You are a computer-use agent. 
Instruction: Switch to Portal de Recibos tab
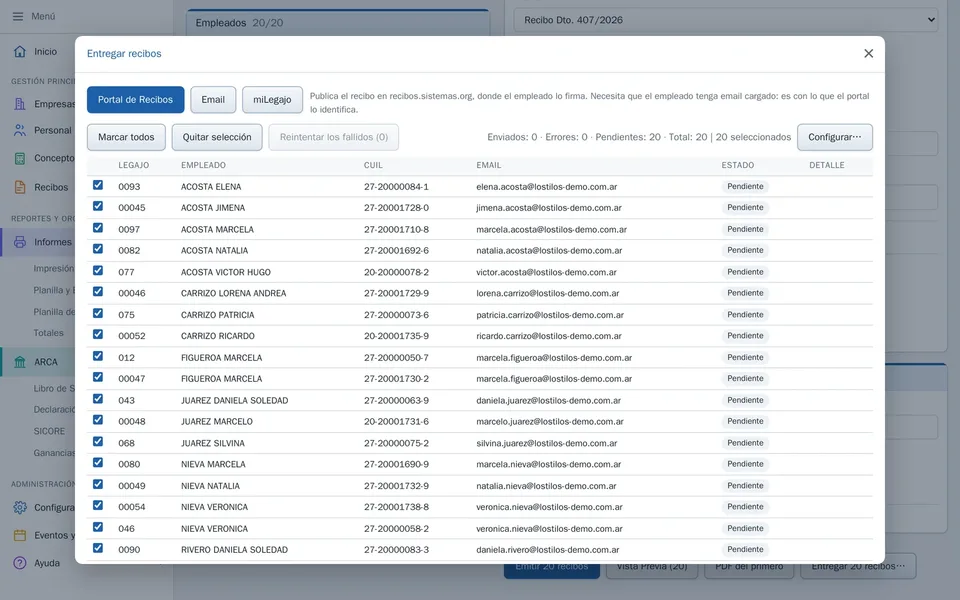point(135,100)
